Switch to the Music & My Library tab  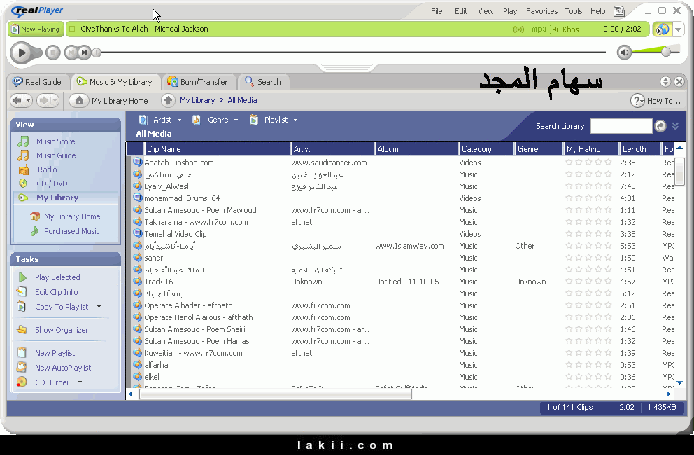[114, 81]
